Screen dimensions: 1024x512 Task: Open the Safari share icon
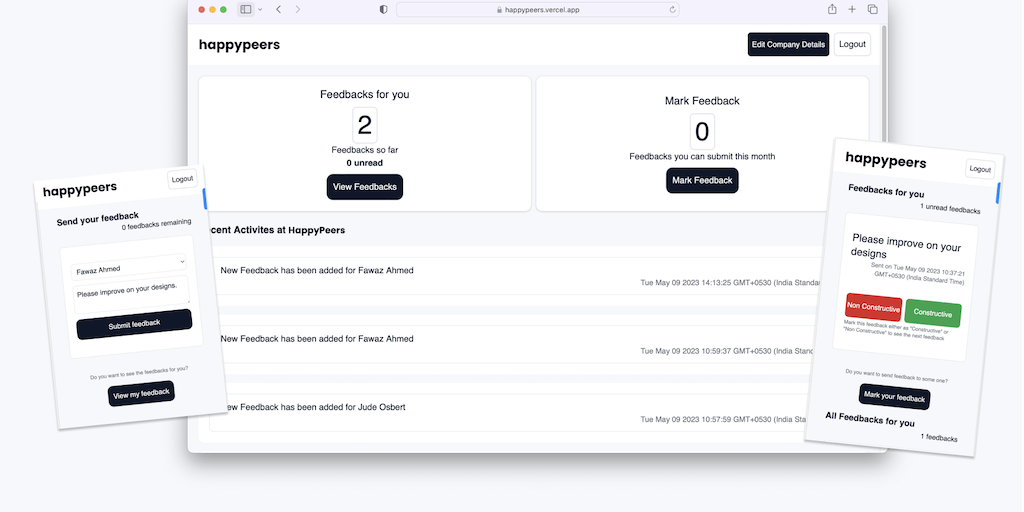click(832, 9)
